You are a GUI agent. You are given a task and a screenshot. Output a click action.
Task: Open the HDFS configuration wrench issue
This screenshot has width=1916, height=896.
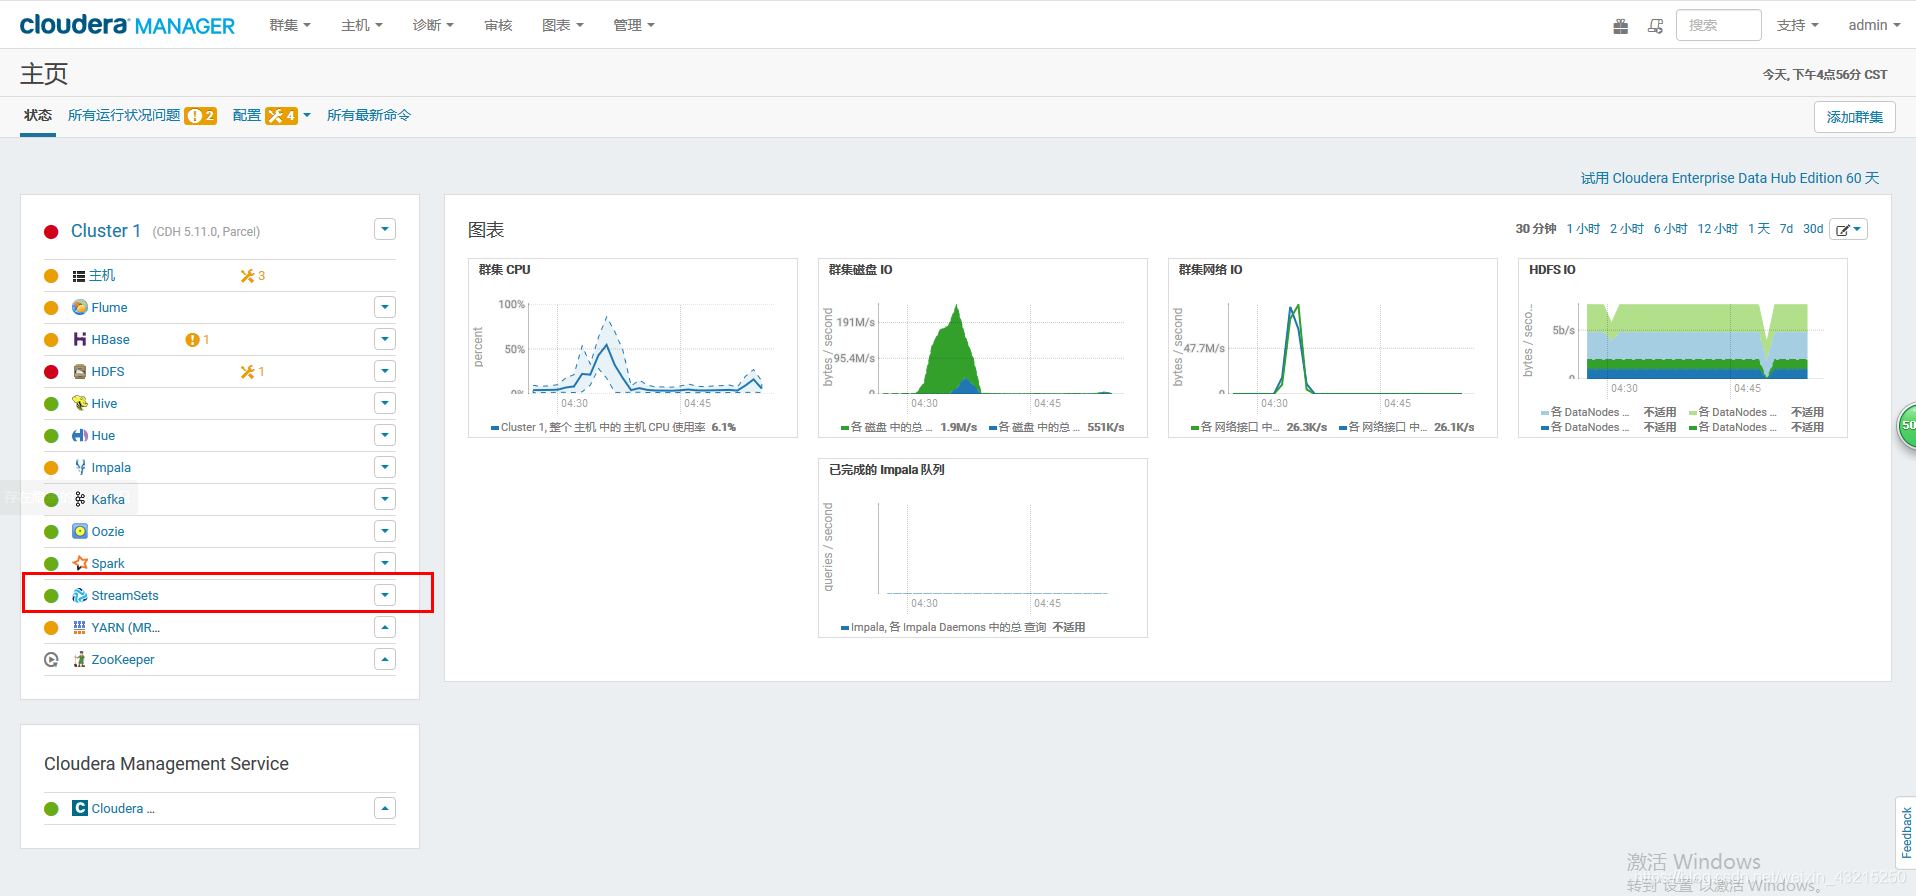coord(252,371)
